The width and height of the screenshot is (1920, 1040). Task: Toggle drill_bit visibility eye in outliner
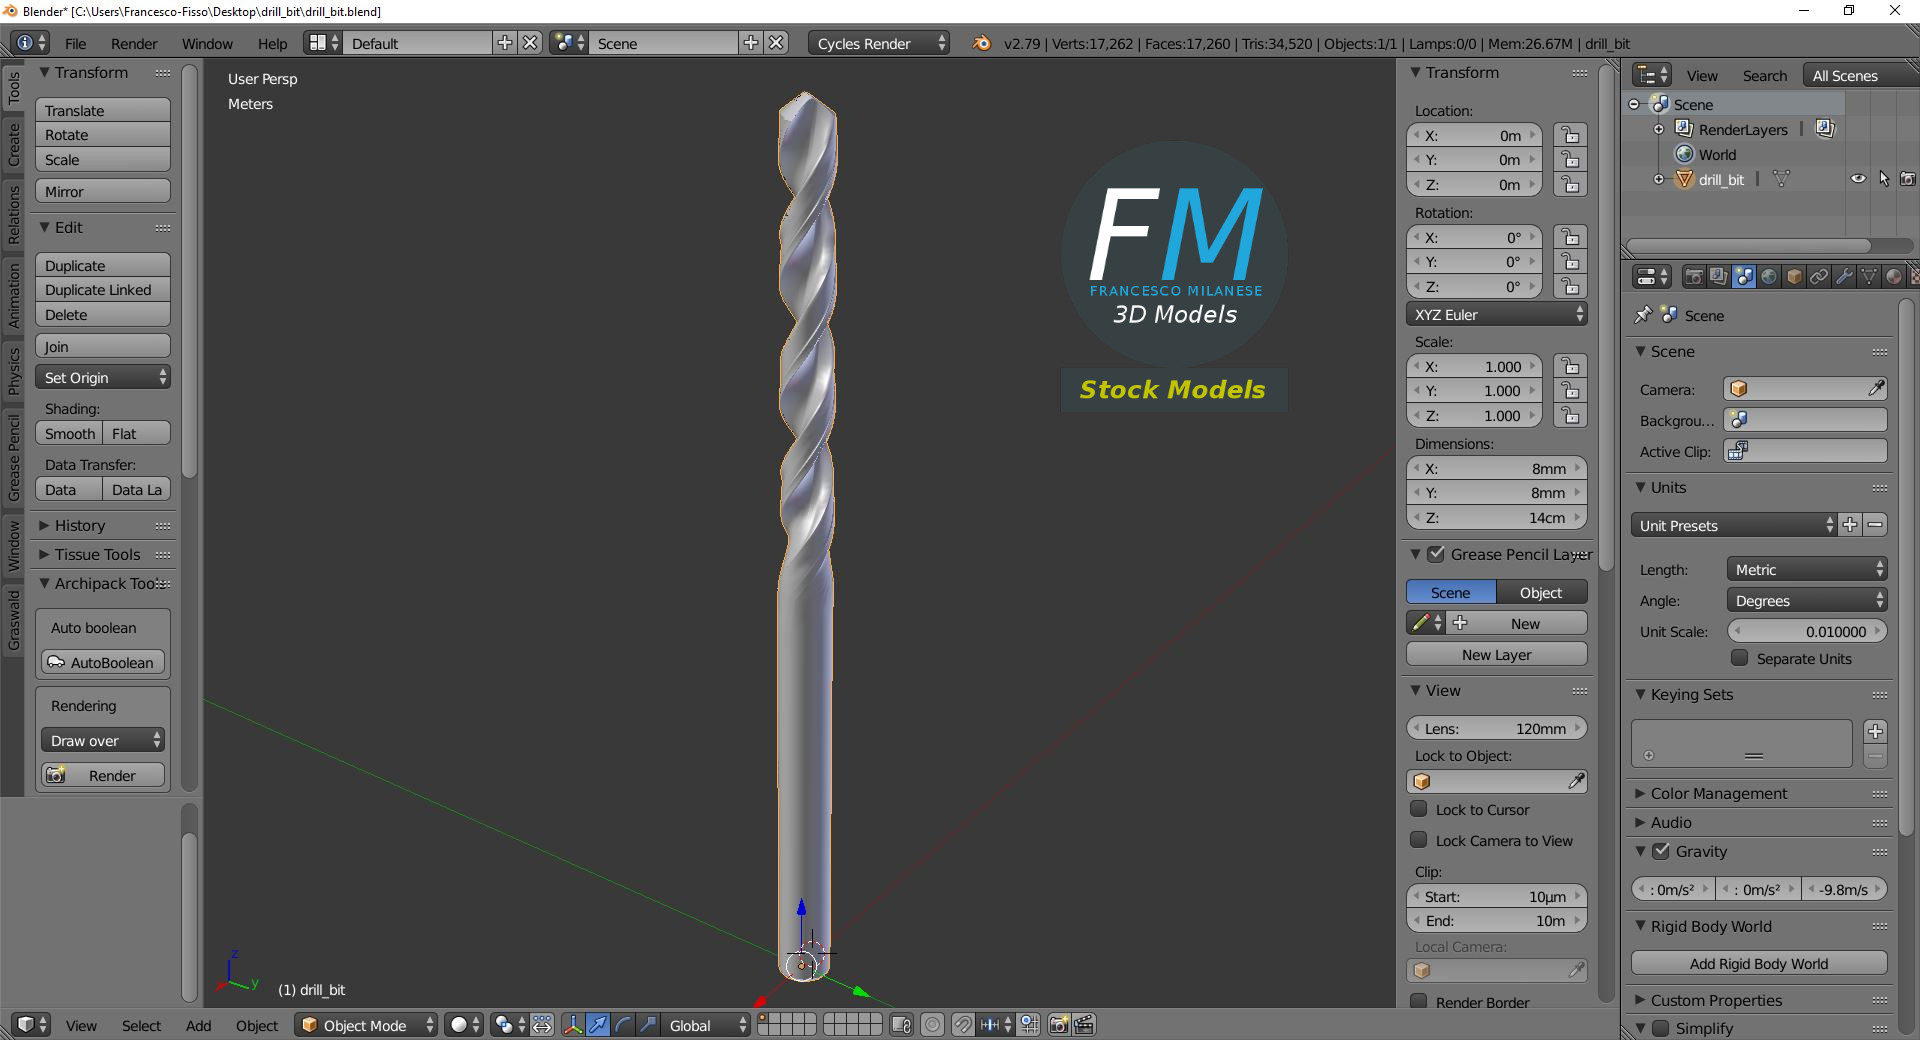click(x=1858, y=179)
